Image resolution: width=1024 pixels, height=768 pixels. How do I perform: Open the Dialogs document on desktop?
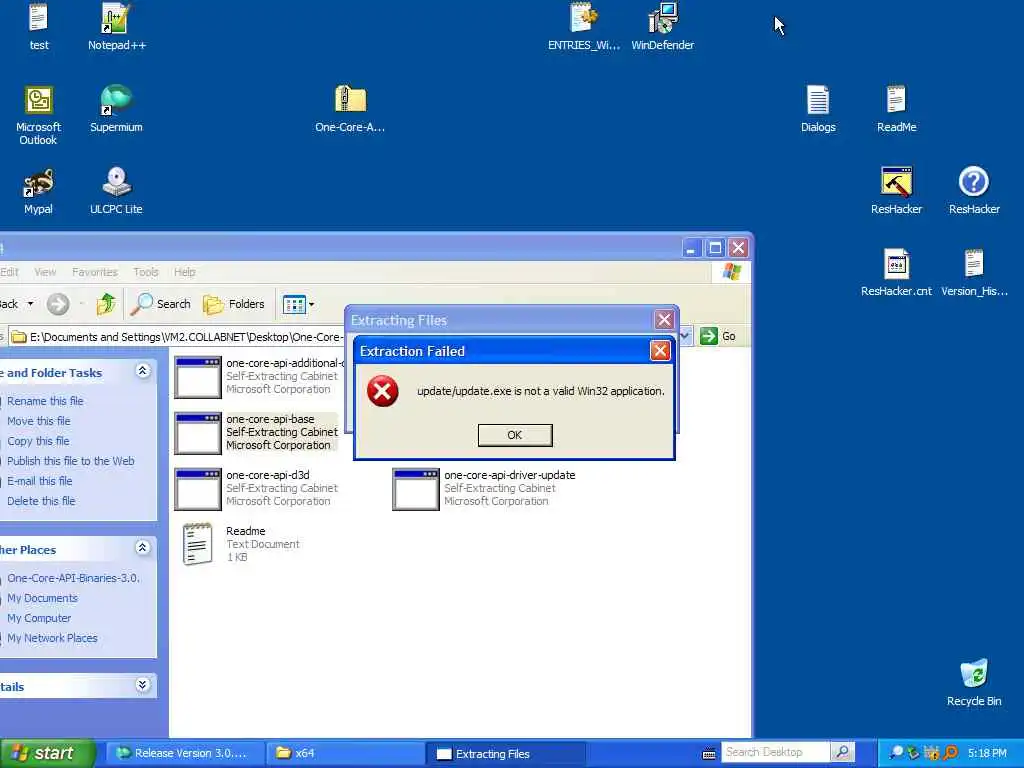click(x=818, y=108)
